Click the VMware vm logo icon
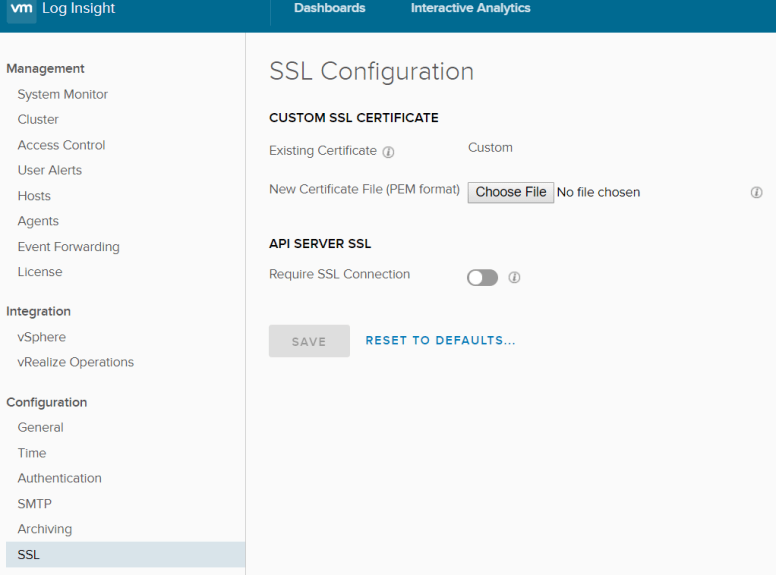This screenshot has height=575, width=776. pos(21,9)
